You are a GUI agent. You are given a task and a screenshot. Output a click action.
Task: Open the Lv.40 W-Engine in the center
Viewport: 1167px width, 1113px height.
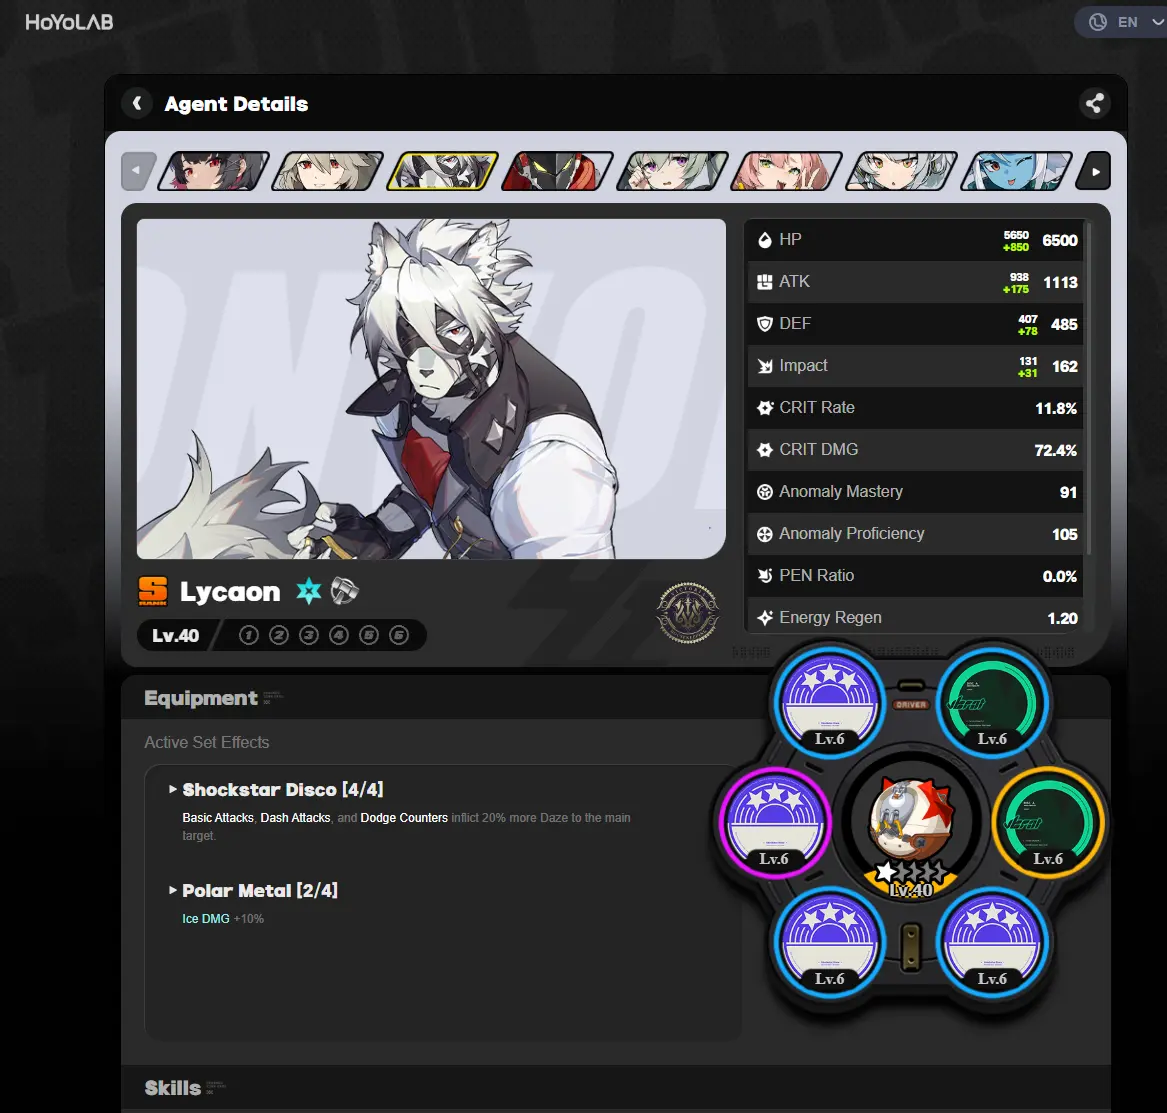tap(911, 825)
